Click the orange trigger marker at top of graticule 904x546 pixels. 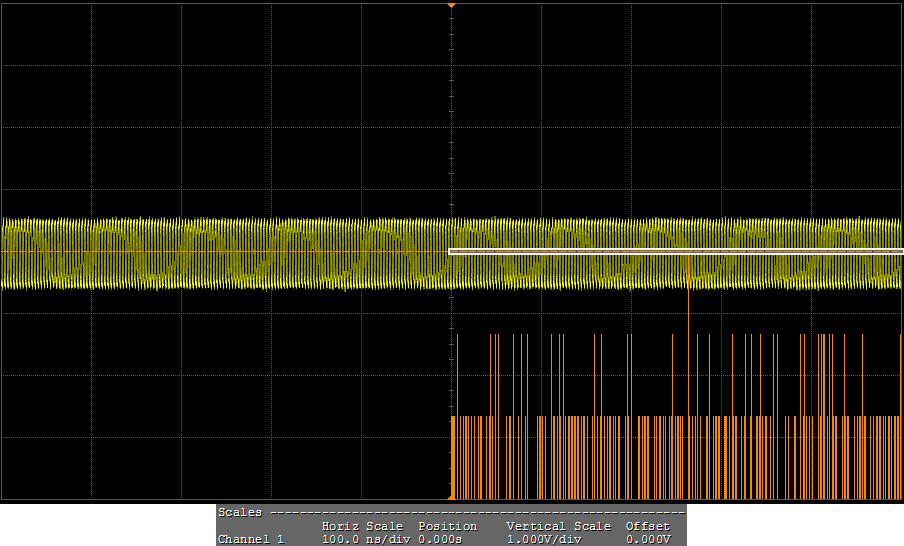click(451, 6)
